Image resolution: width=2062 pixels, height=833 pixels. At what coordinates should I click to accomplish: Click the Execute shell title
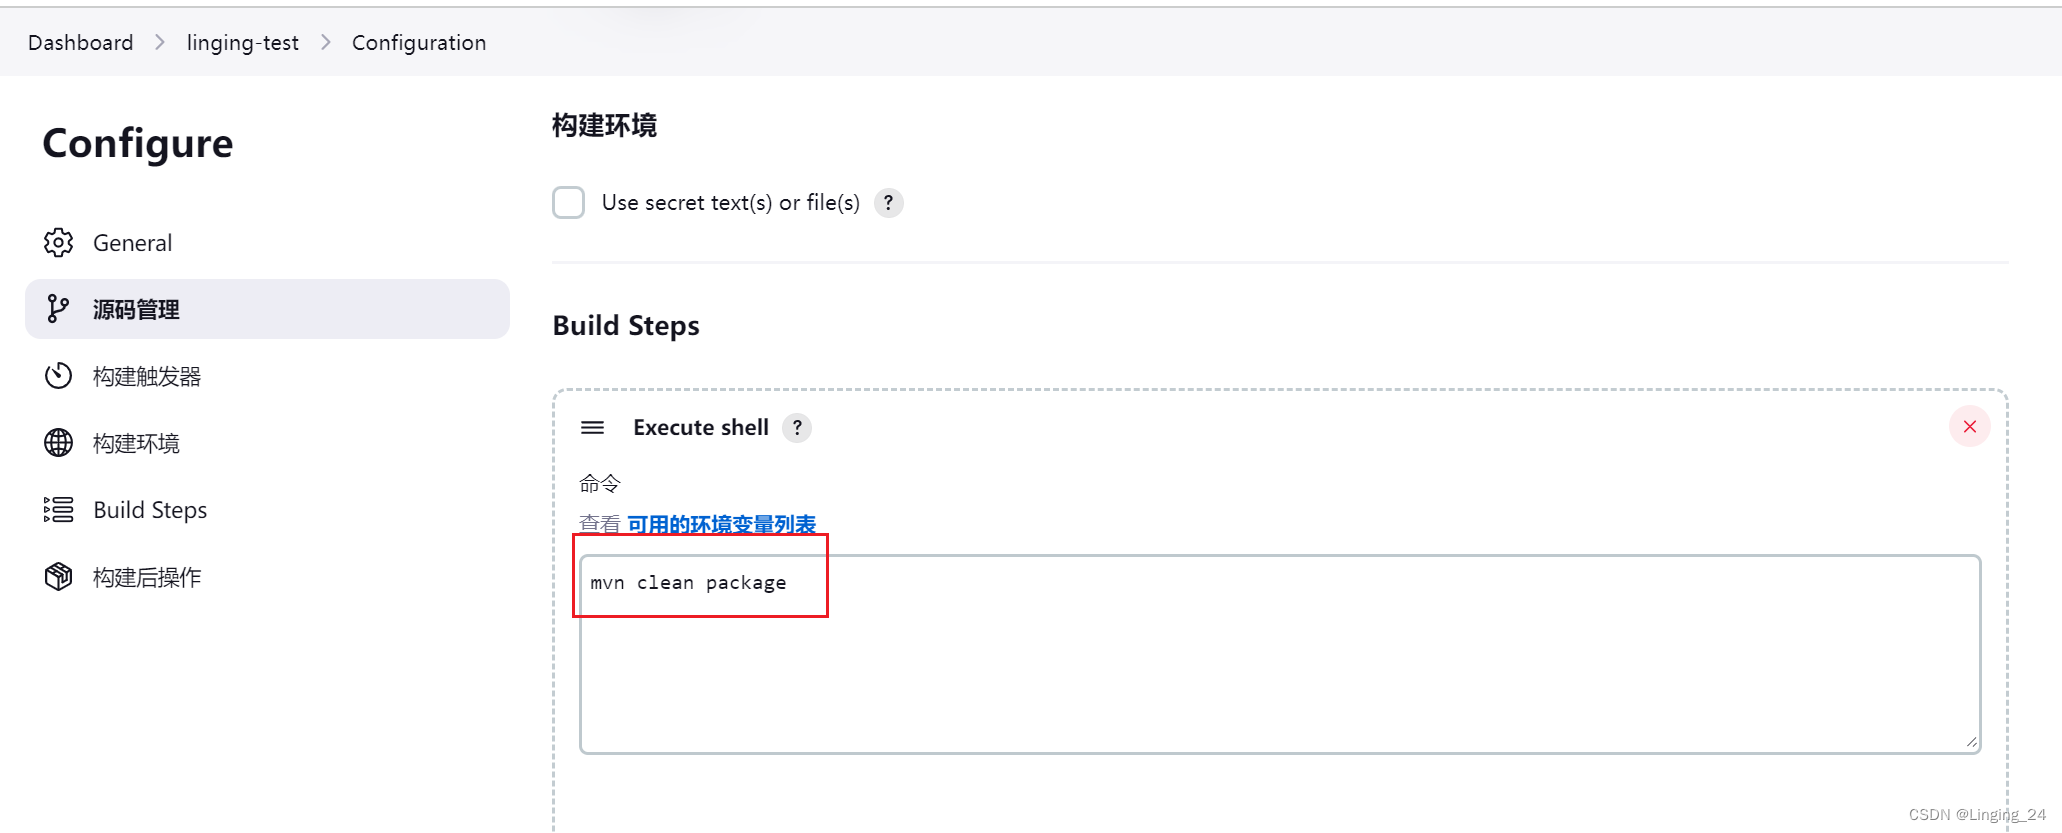click(701, 428)
